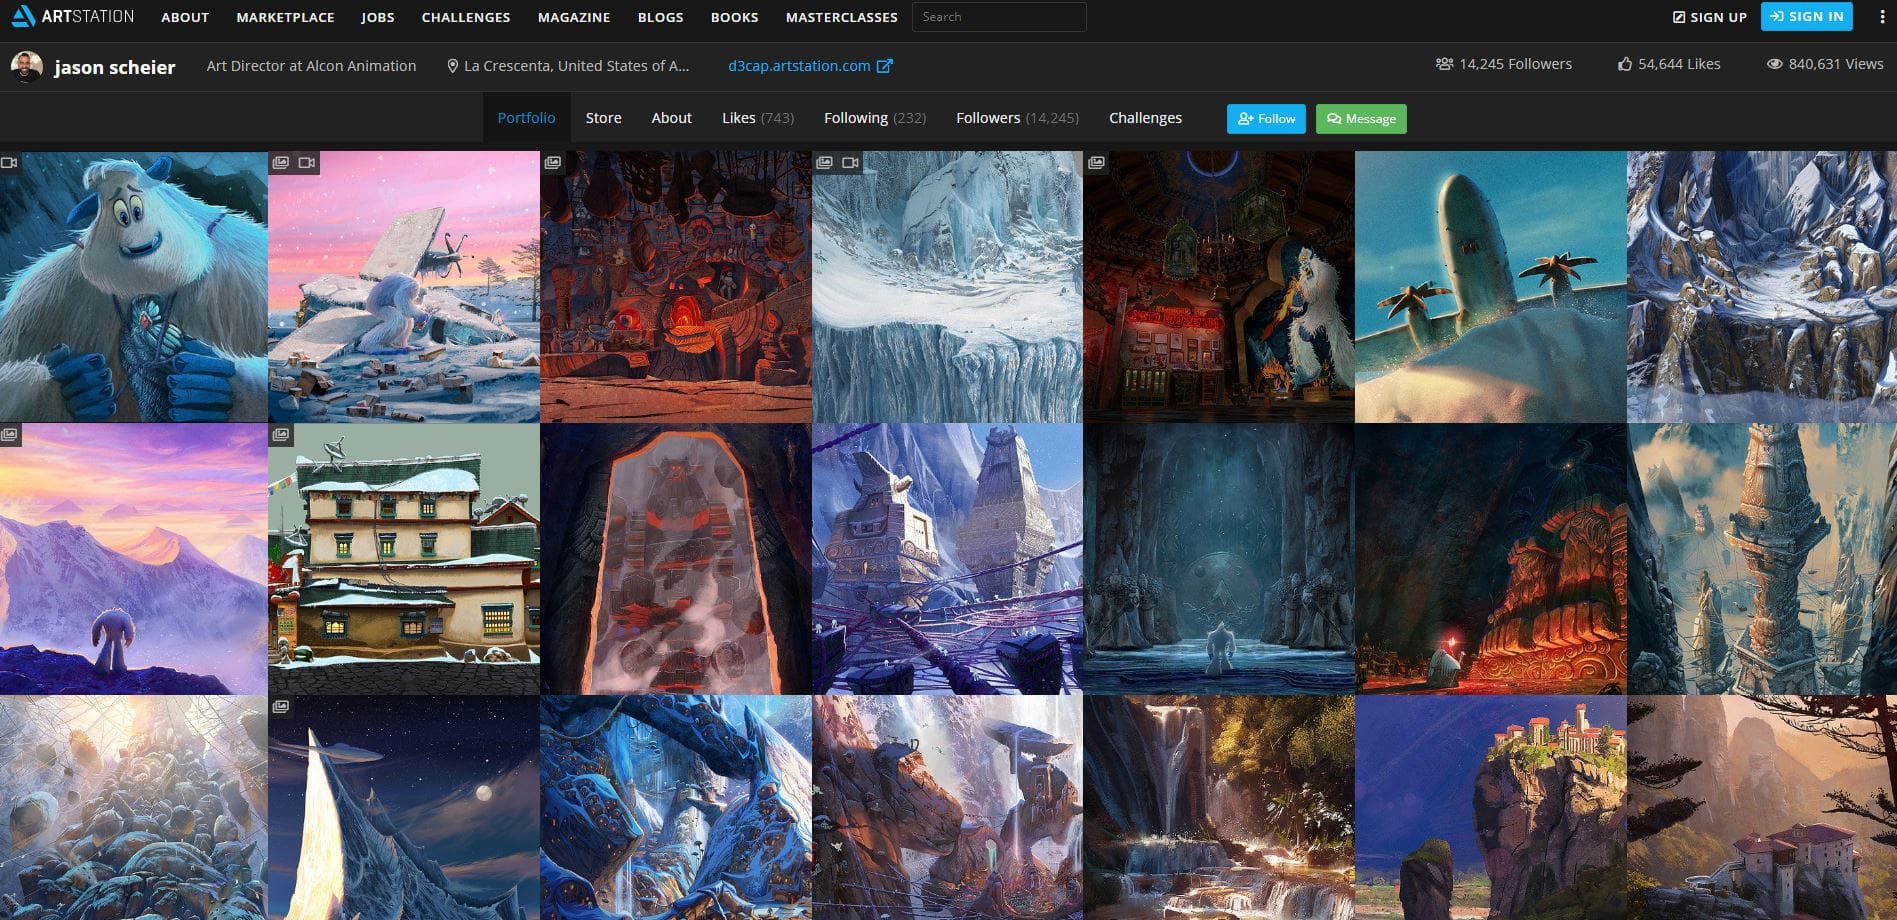1897x920 pixels.
Task: Click the eye views icon
Action: [x=1775, y=64]
